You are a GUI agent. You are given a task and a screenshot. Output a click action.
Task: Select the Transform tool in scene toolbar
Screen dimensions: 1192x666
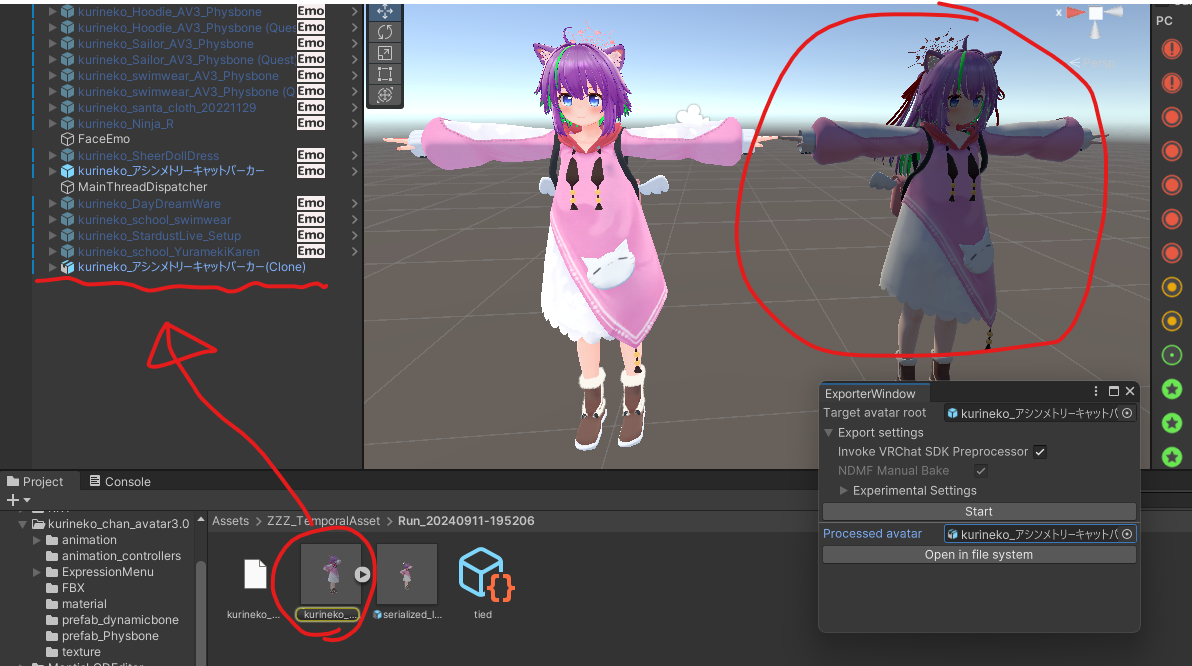(x=385, y=95)
